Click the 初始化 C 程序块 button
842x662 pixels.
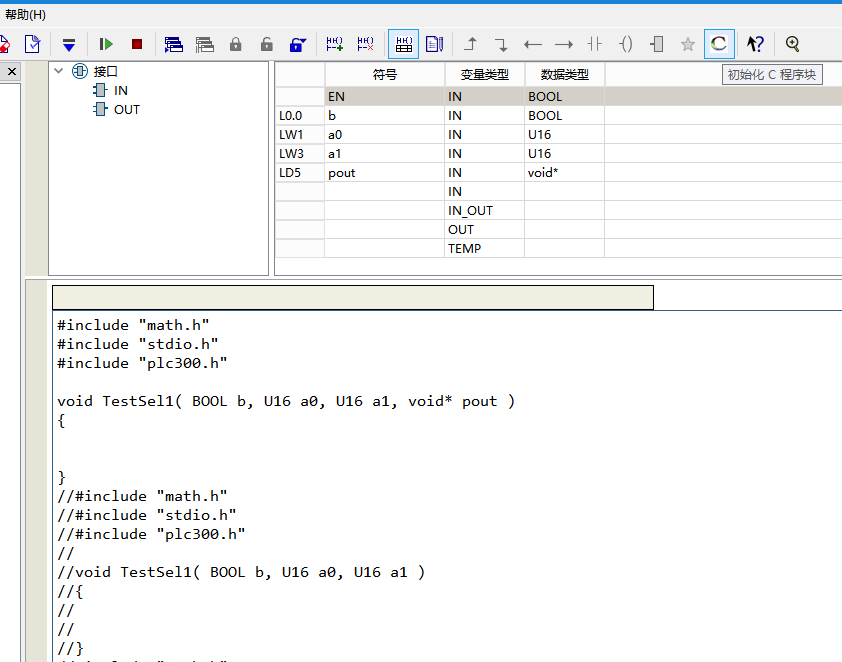pyautogui.click(x=772, y=75)
